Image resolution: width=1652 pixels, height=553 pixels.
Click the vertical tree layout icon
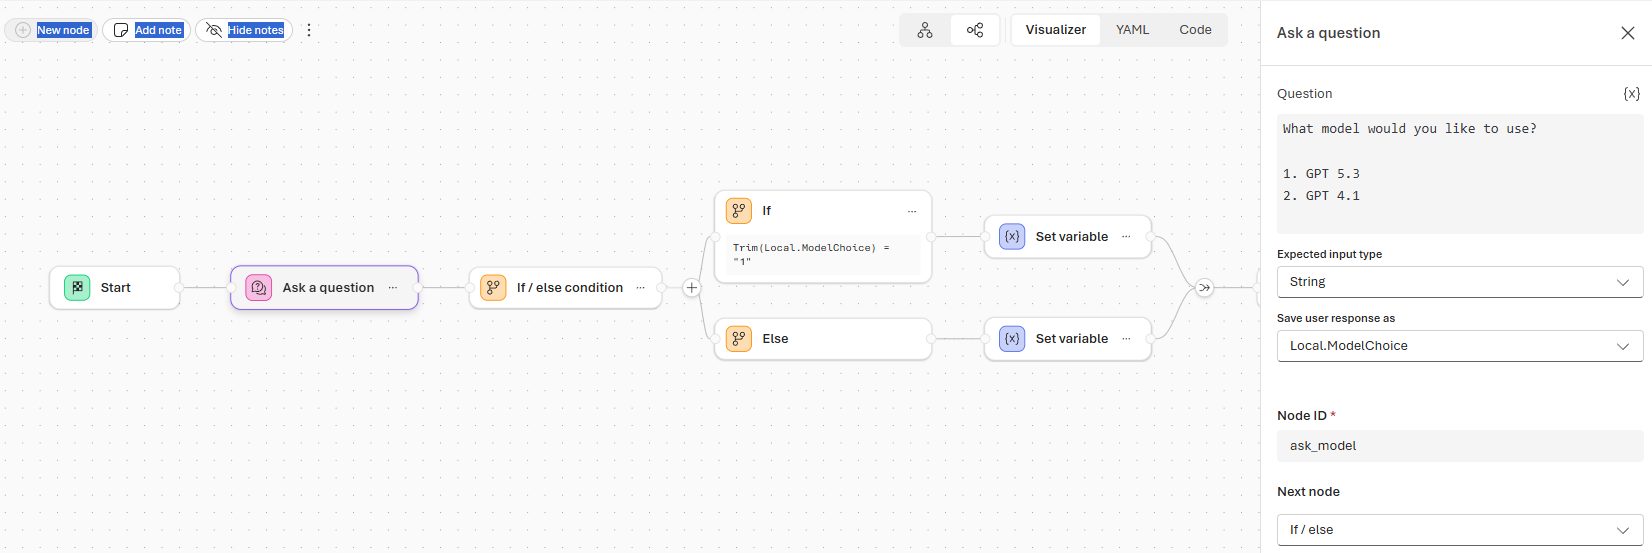[925, 30]
